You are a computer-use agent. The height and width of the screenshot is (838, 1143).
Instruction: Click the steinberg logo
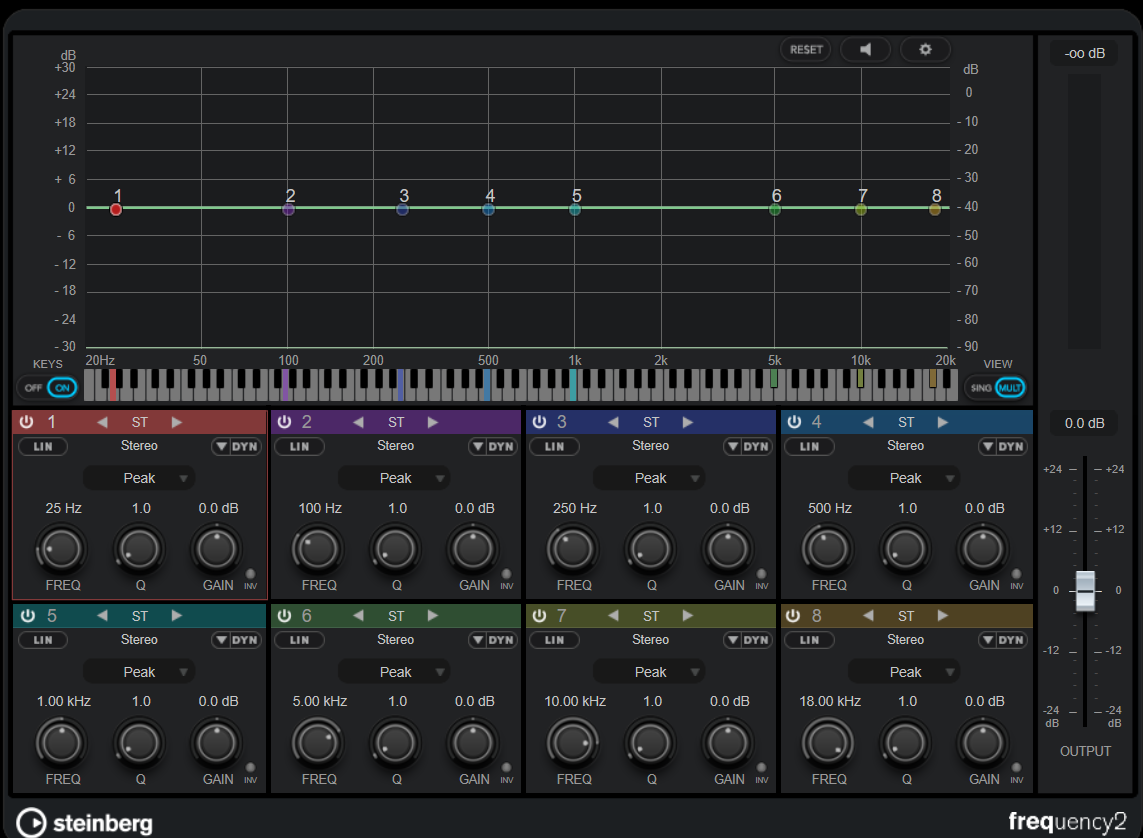[x=85, y=823]
